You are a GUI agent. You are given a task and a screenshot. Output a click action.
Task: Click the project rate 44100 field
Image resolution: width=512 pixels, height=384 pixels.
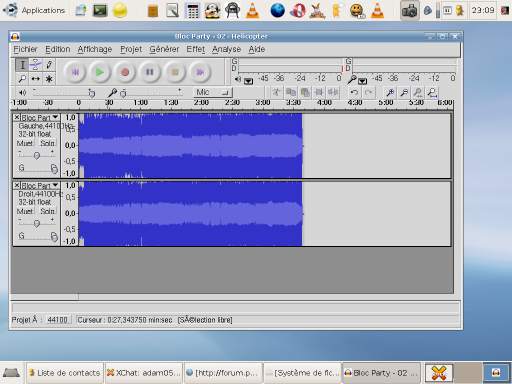58,320
